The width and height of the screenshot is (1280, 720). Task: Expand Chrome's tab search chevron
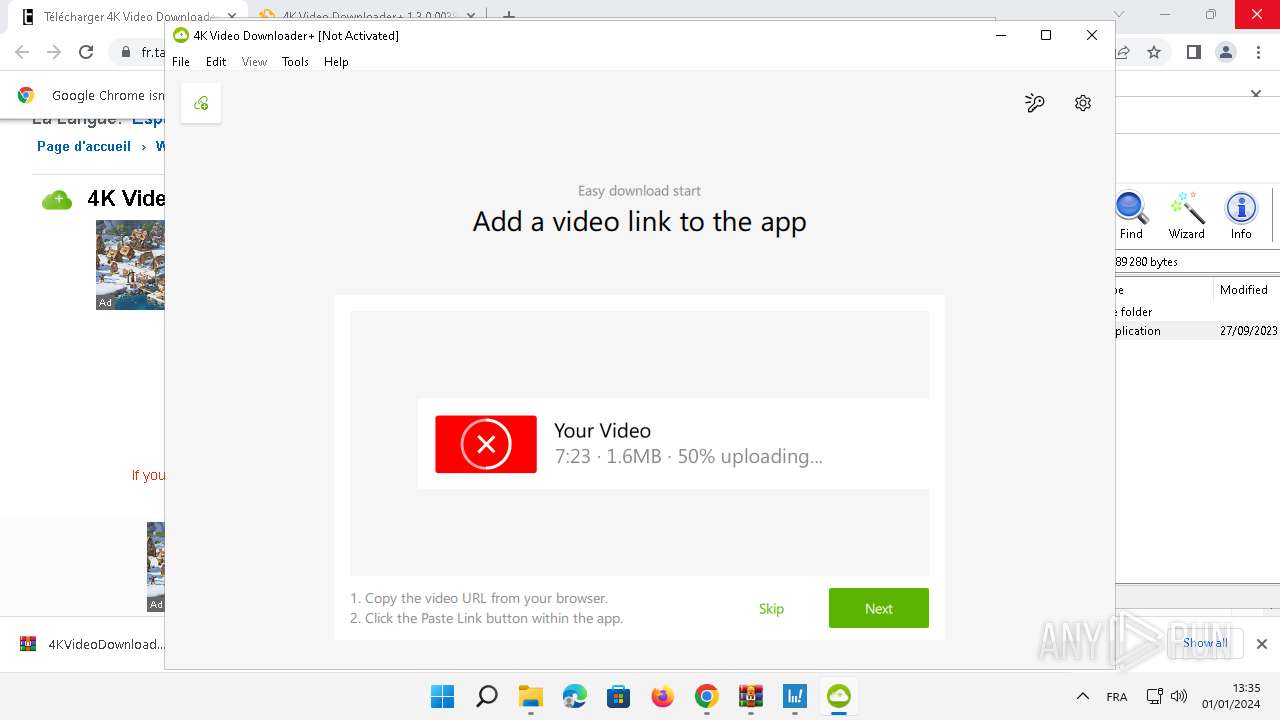1119,15
